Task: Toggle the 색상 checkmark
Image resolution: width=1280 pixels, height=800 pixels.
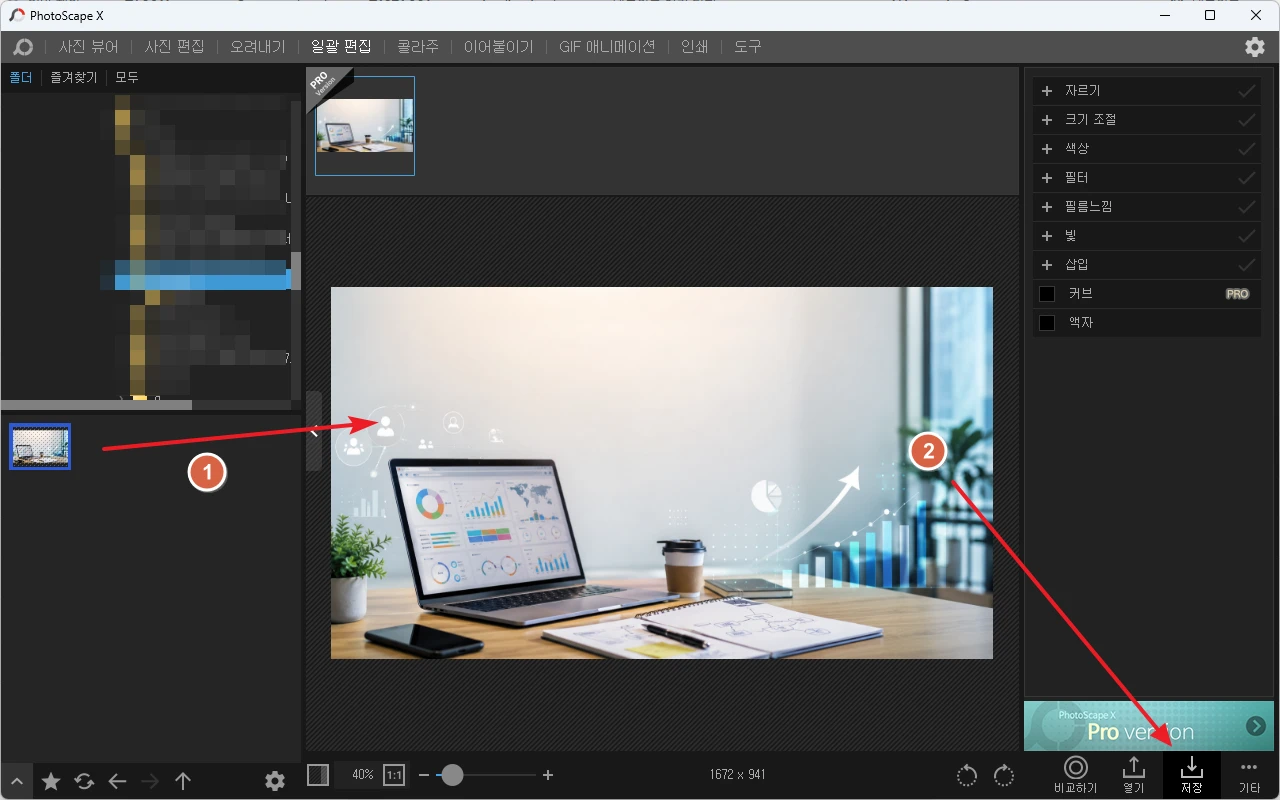Action: 1247,149
